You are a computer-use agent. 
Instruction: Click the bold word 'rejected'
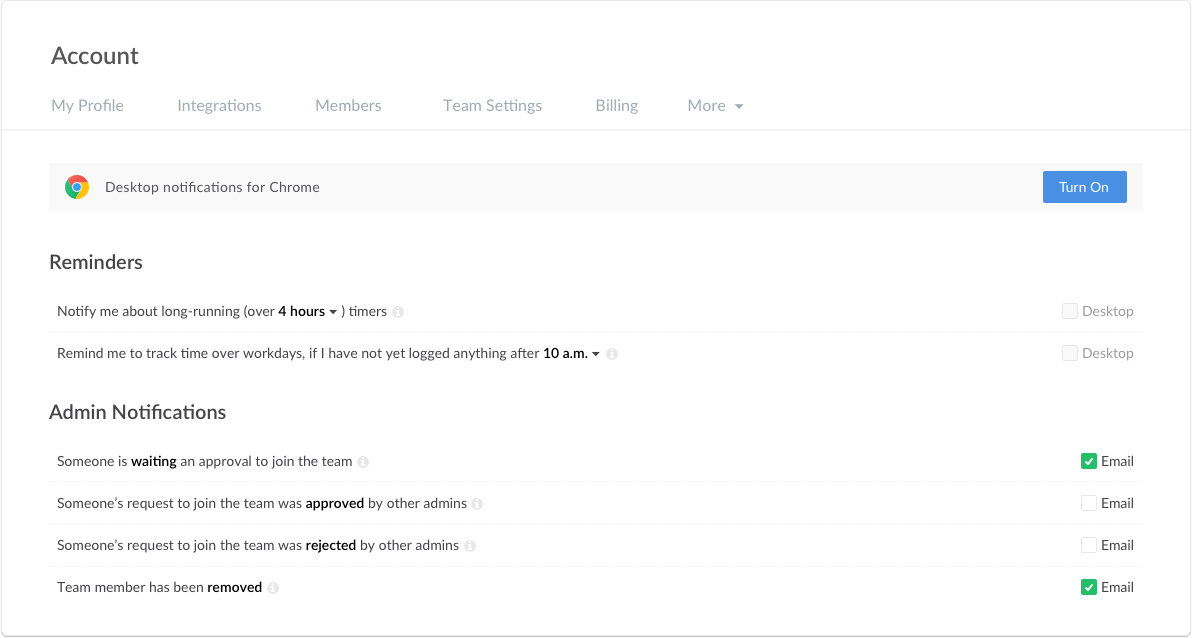point(331,544)
